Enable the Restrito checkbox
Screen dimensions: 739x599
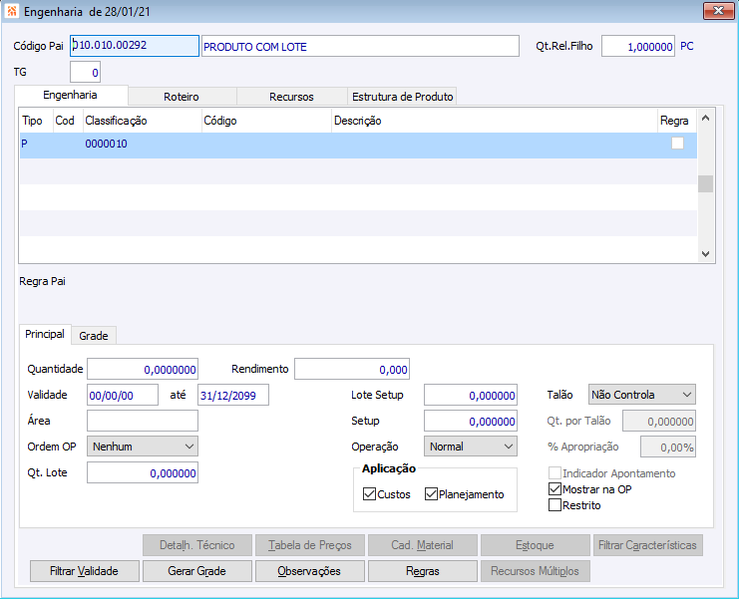pos(555,506)
